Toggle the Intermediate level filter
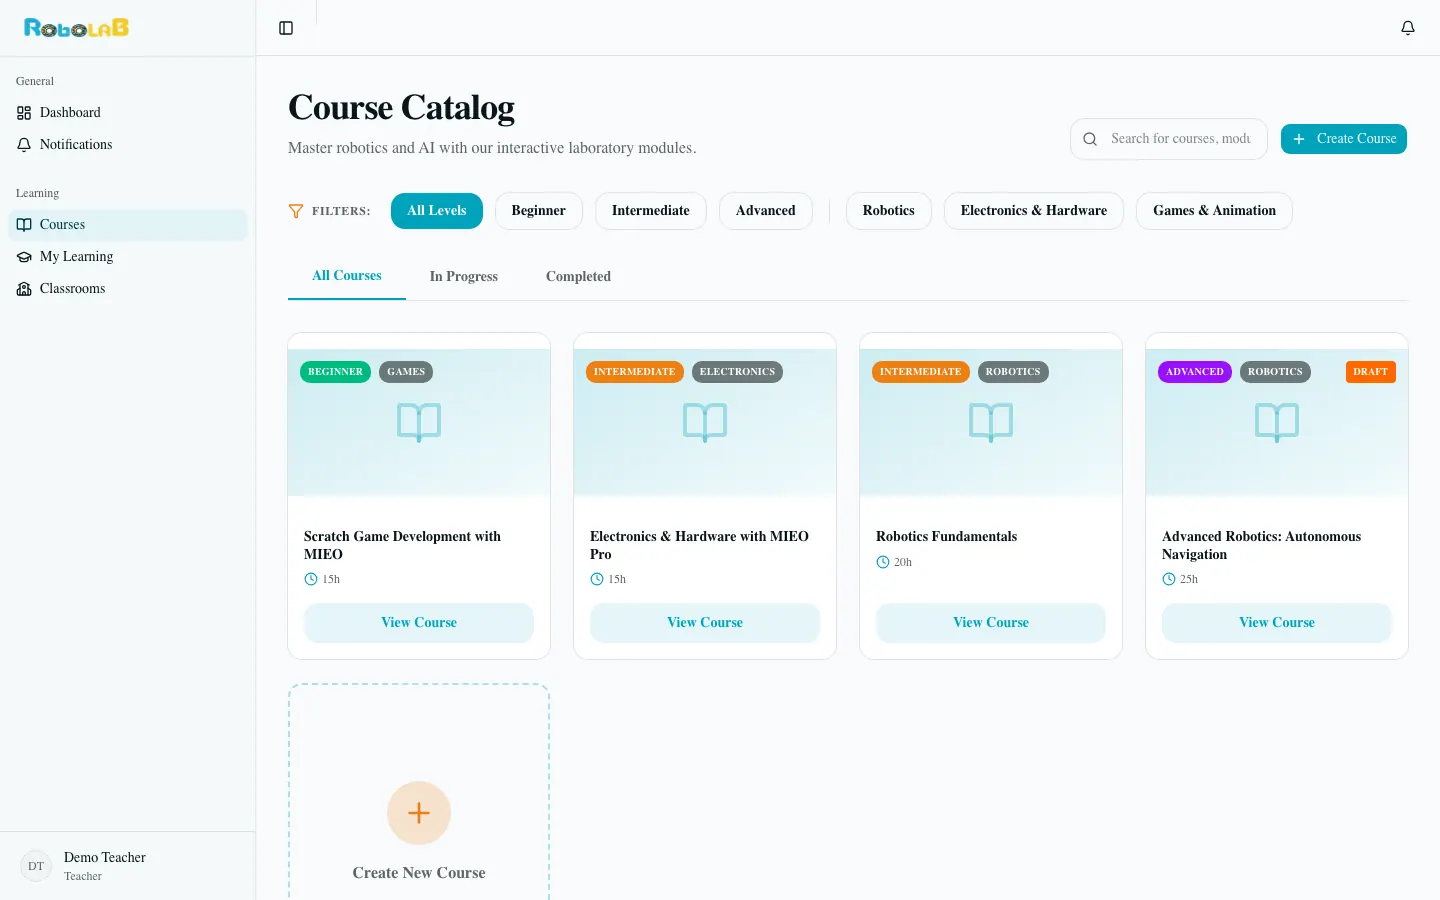Screen dimensions: 1440x900 pyautogui.click(x=651, y=211)
